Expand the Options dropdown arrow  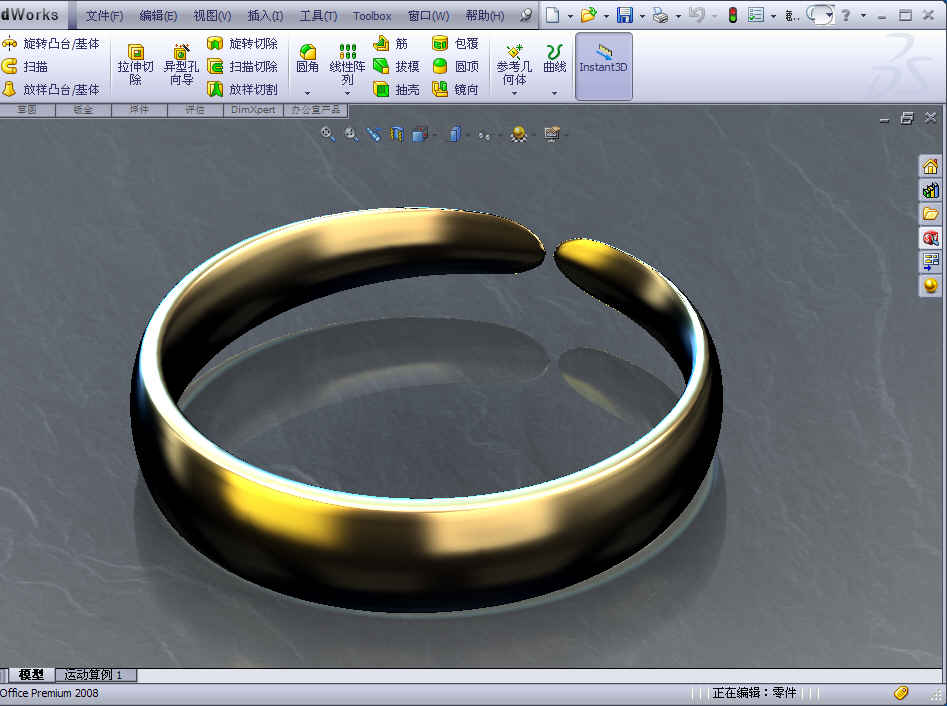[773, 16]
